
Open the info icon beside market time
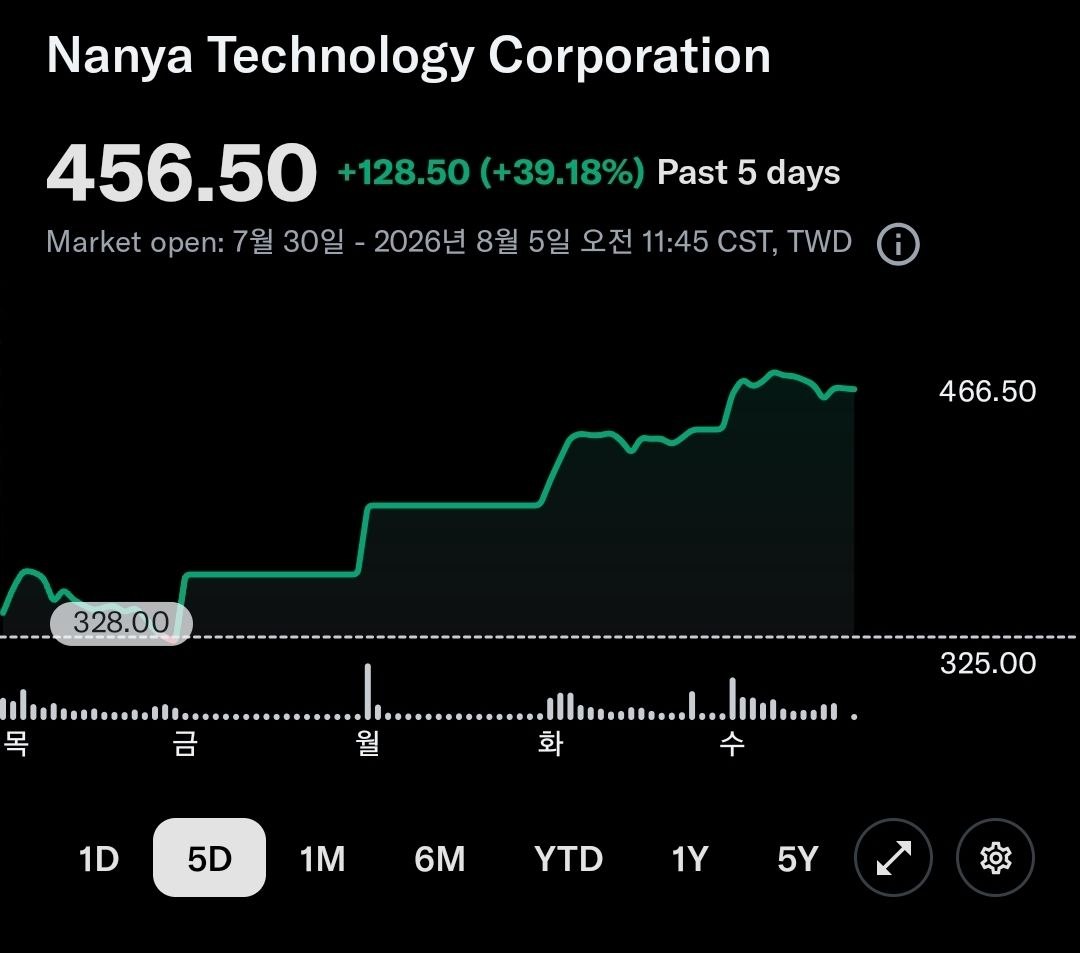point(897,244)
